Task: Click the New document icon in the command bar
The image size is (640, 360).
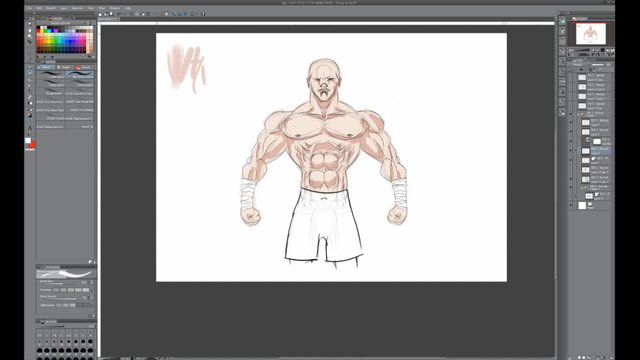Action: point(100,14)
